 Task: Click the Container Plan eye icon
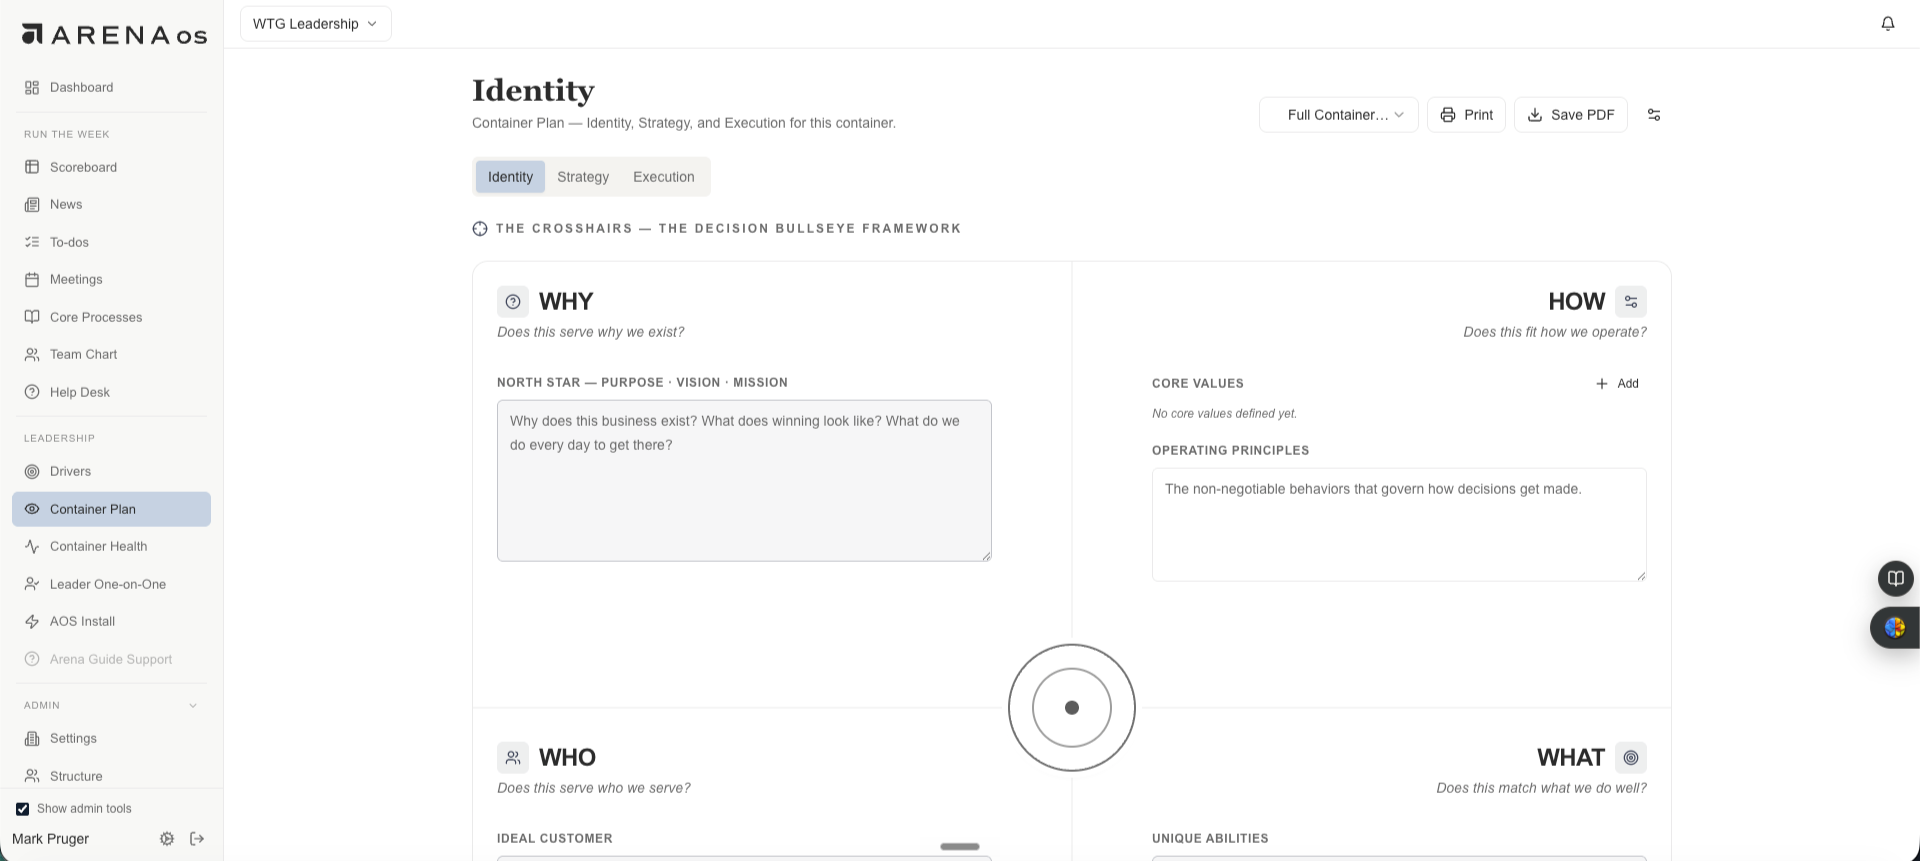coord(32,509)
